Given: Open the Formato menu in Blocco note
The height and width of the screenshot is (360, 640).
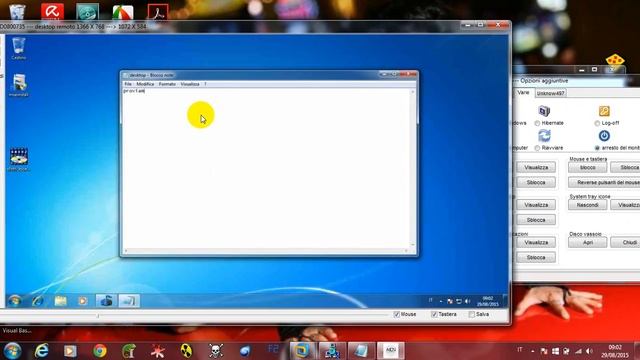Looking at the screenshot, I should point(167,84).
